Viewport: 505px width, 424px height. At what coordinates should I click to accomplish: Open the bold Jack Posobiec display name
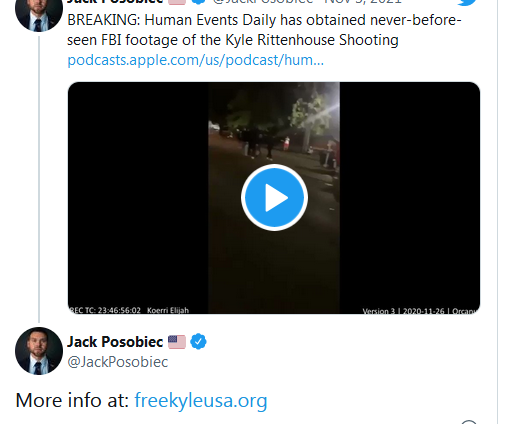tap(115, 342)
